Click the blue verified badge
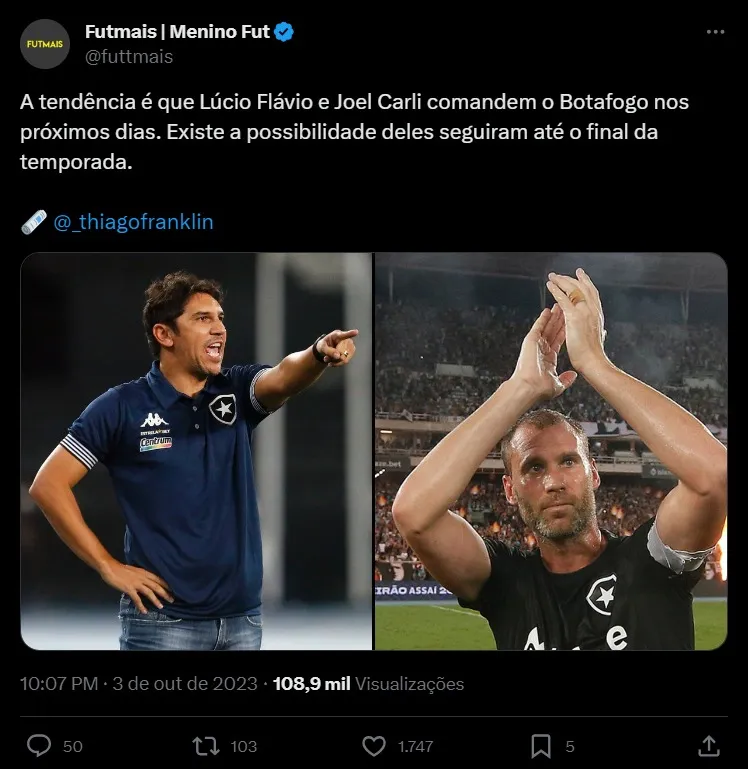Screen dimensions: 748x769 (x=284, y=32)
